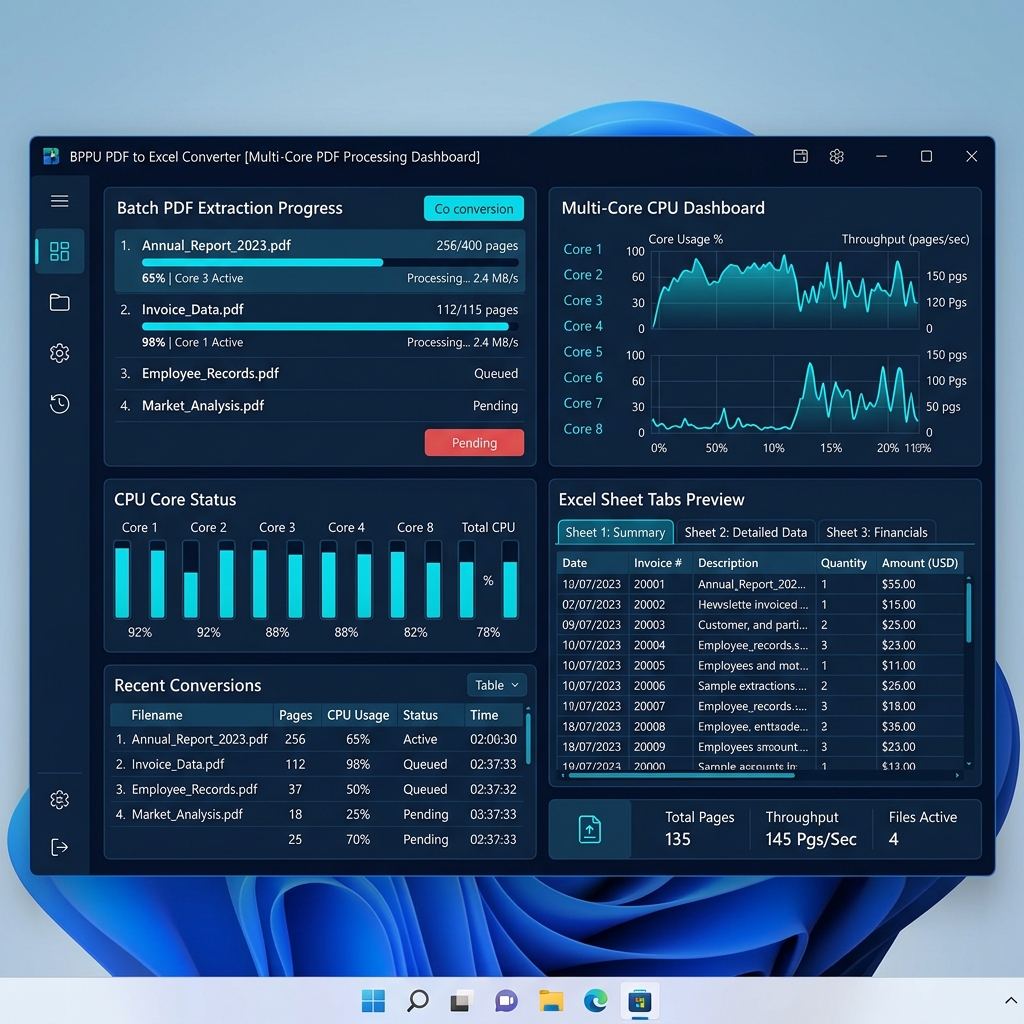Select Employee_Records.pdf in Recent Conversions
1024x1024 pixels.
click(x=195, y=790)
